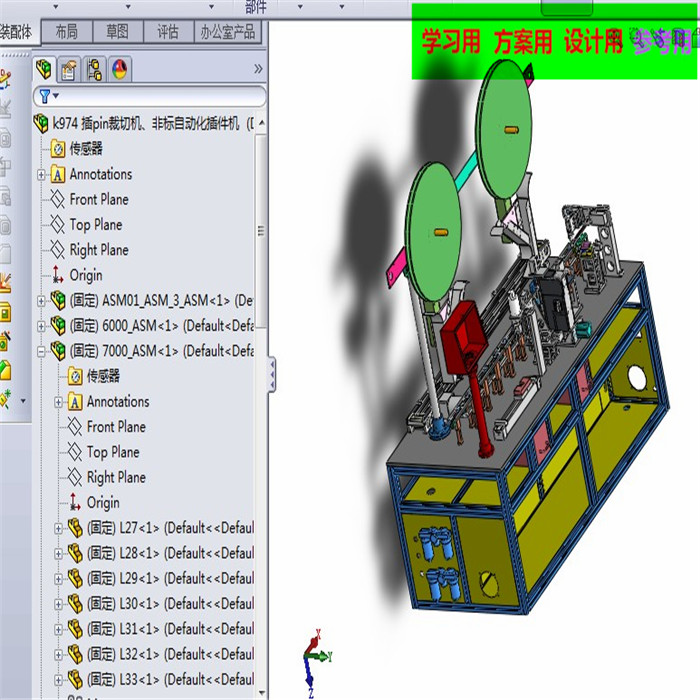Switch to the 草图 tab

click(117, 32)
